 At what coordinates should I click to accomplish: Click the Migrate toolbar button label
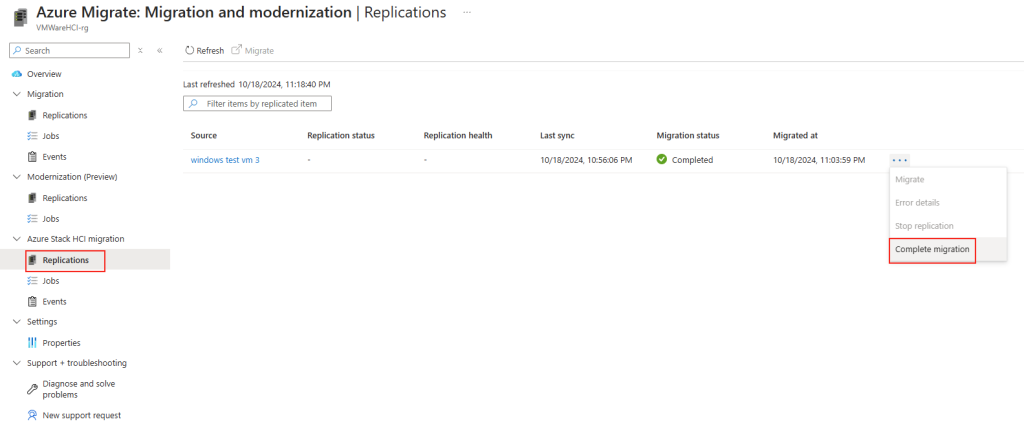point(259,50)
